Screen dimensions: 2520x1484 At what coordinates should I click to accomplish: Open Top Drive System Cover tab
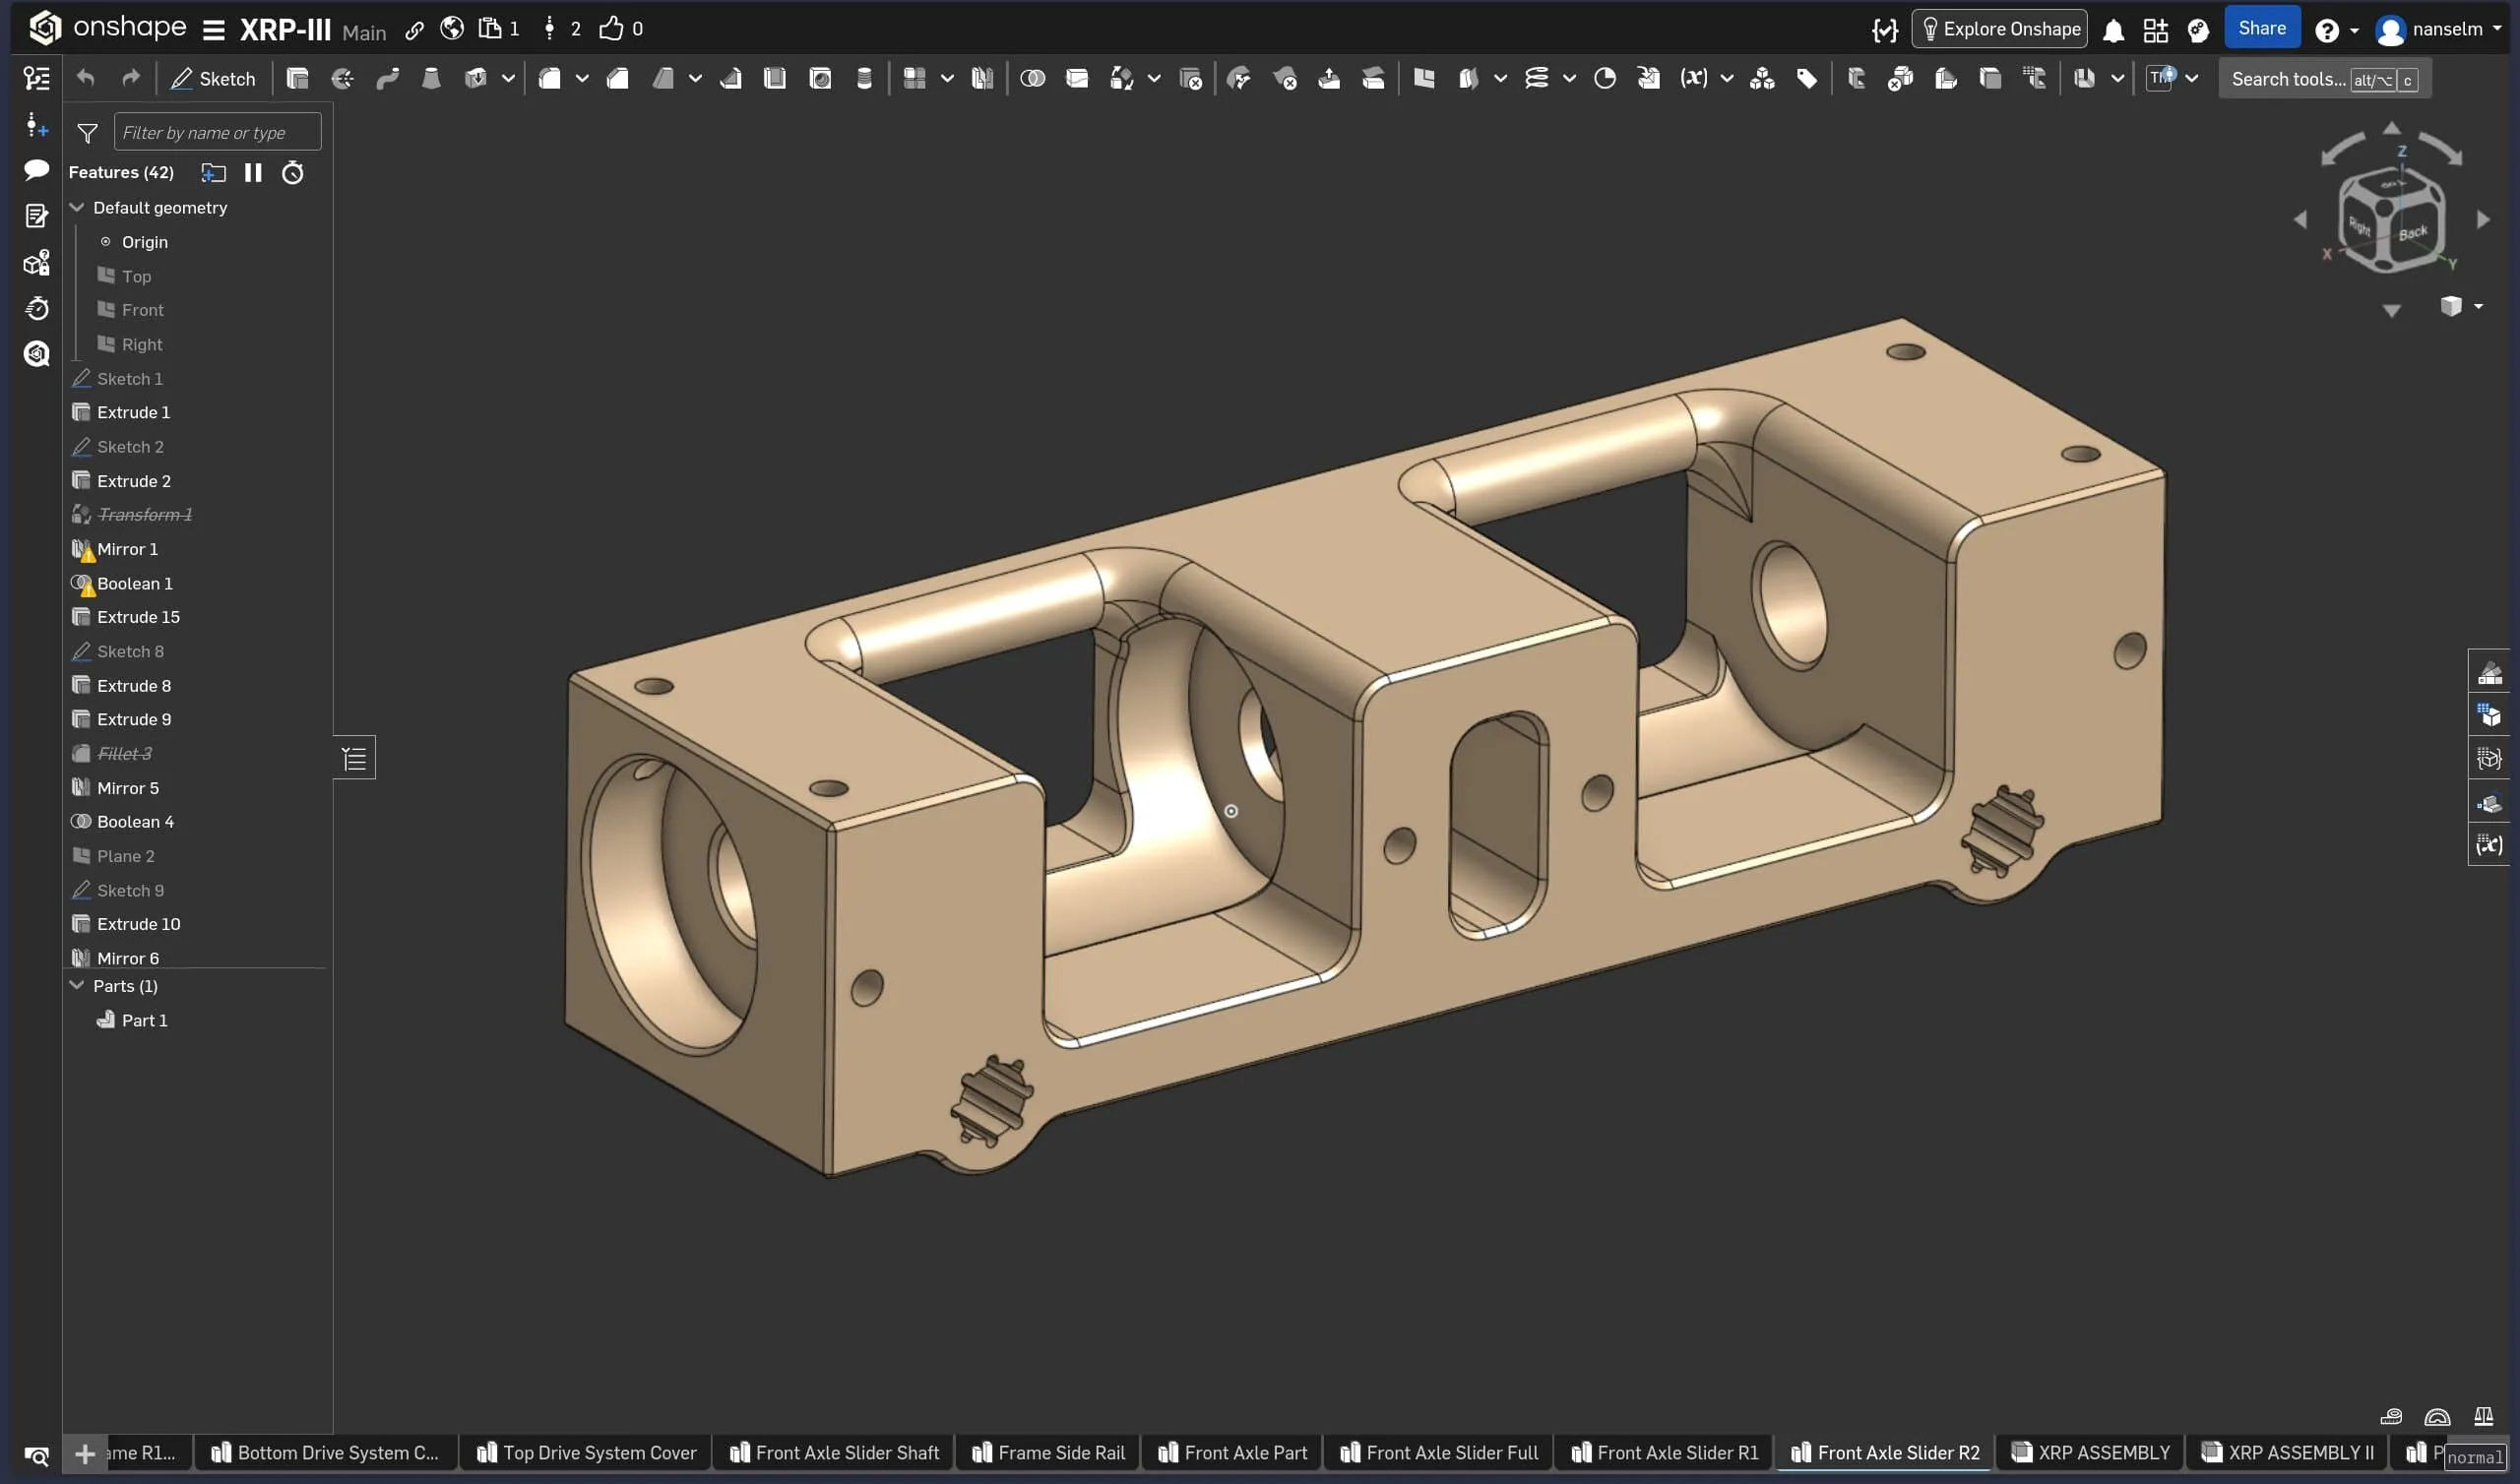[x=586, y=1452]
